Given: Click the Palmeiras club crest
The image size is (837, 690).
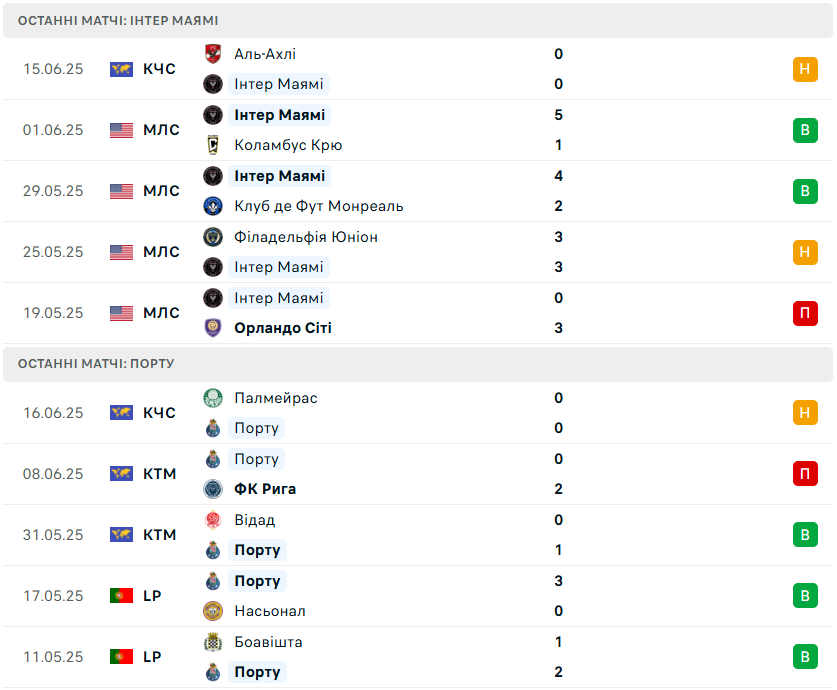Looking at the screenshot, I should coord(213,398).
